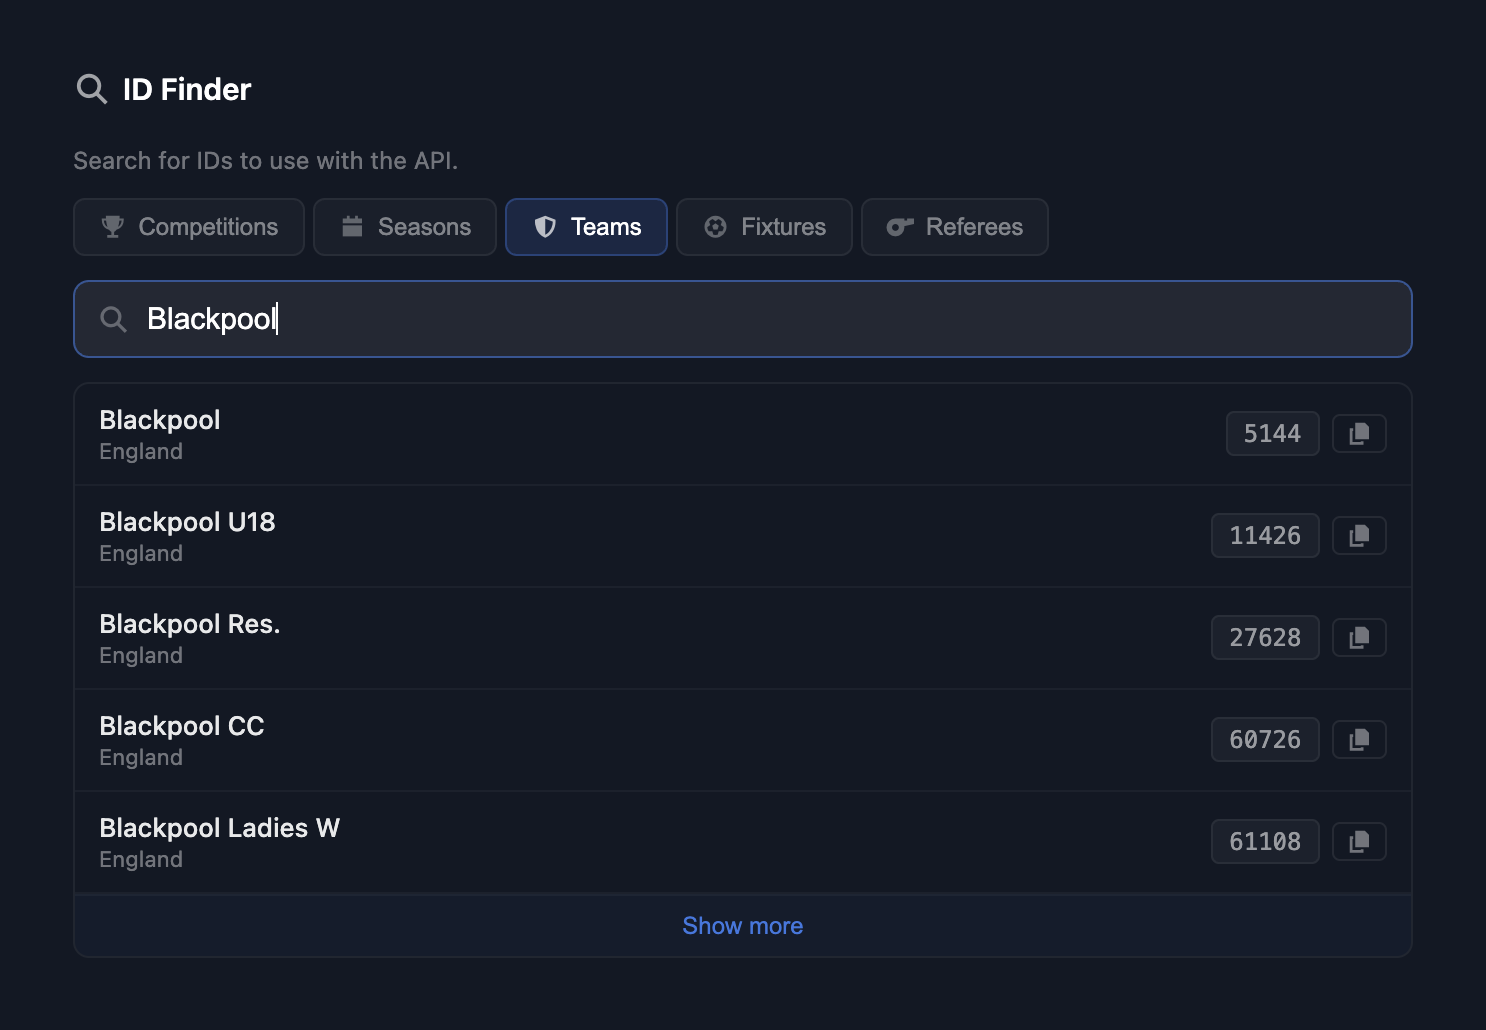
Task: Select the Blackpool Ladies W result
Action: (600, 842)
